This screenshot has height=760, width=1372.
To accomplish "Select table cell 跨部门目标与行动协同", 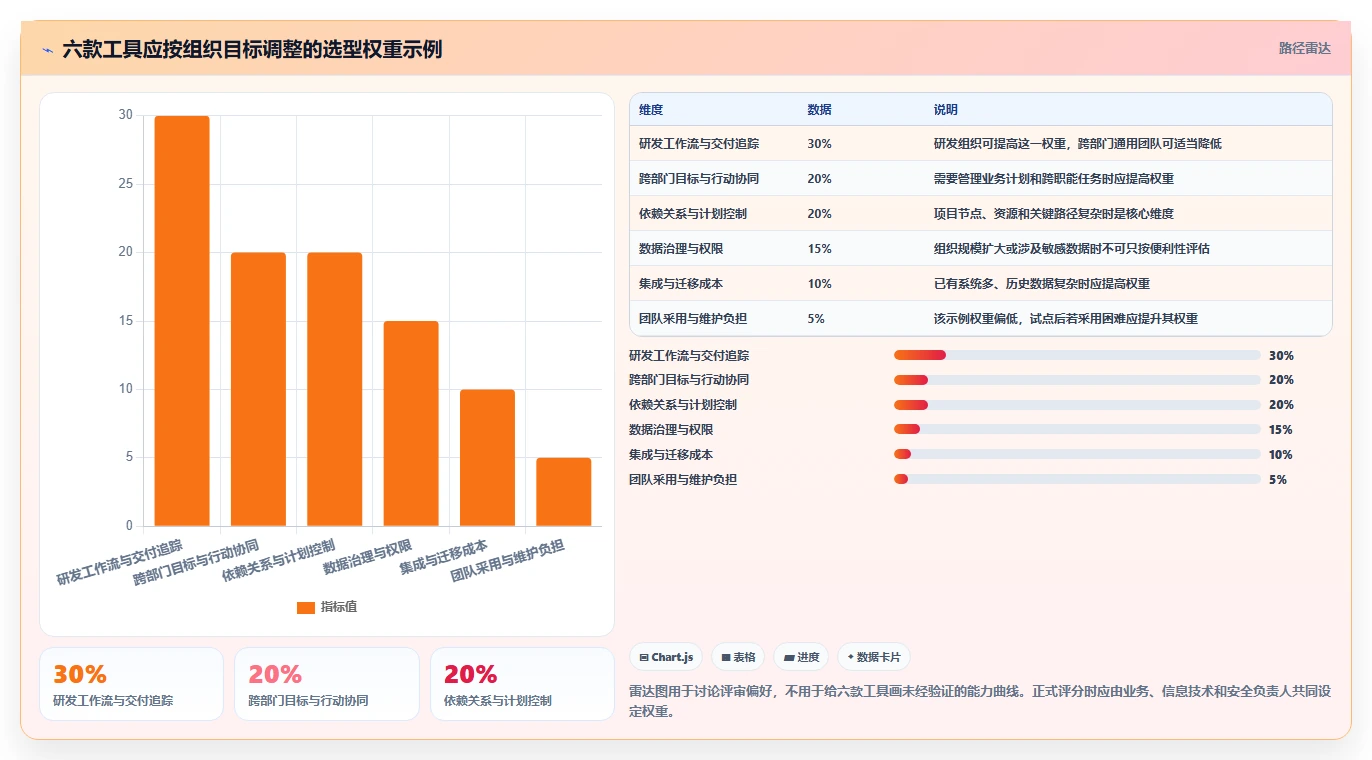I will [x=699, y=179].
